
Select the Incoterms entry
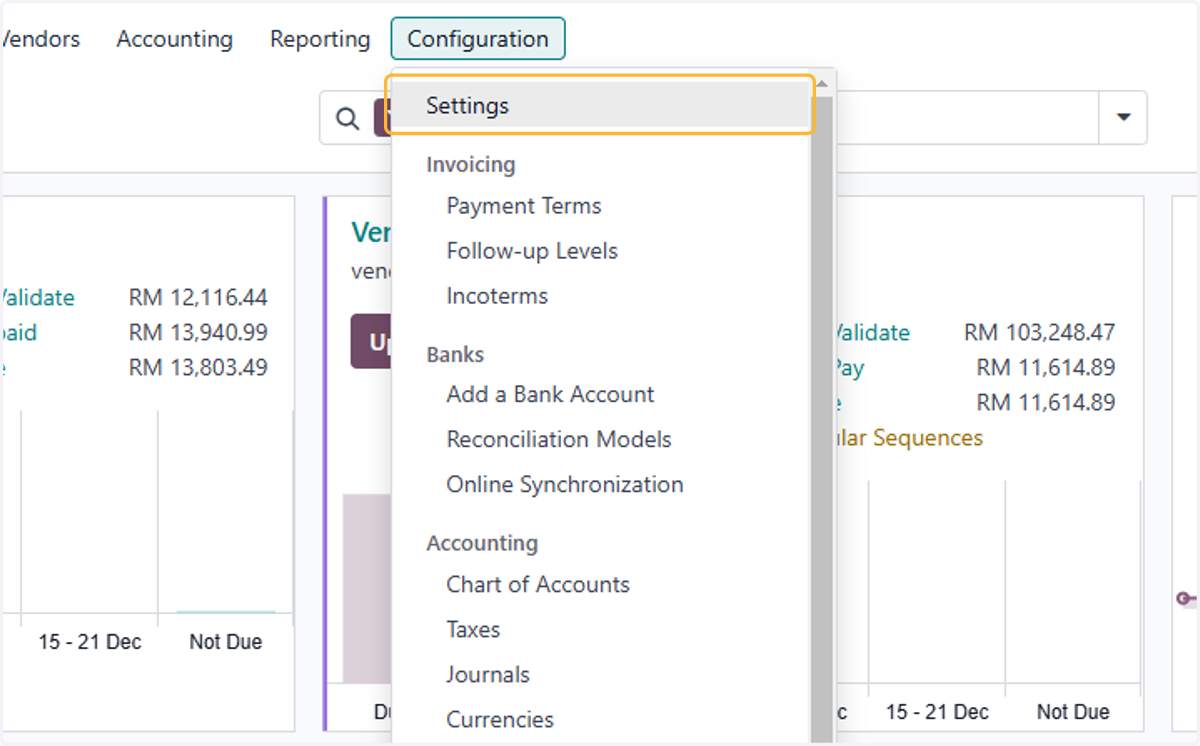pyautogui.click(x=497, y=296)
